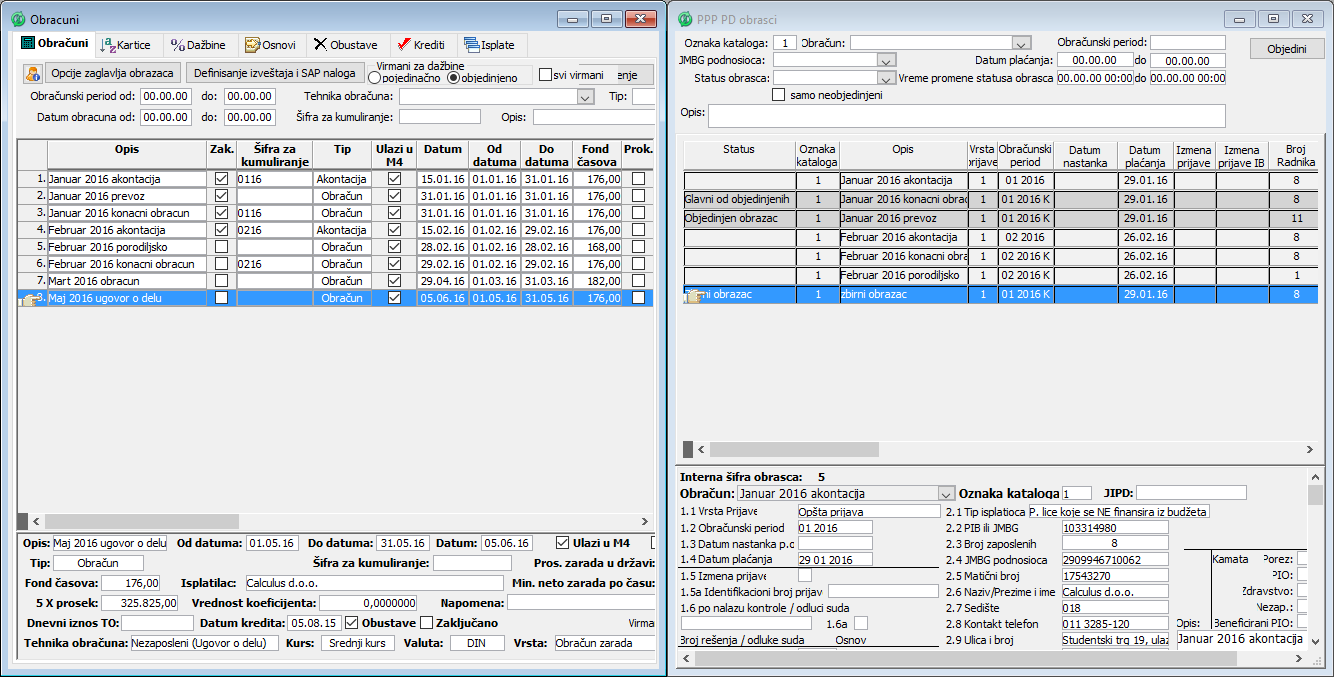
Task: Click the user icon button beside Opcije zaglavlja
Action: 32,73
